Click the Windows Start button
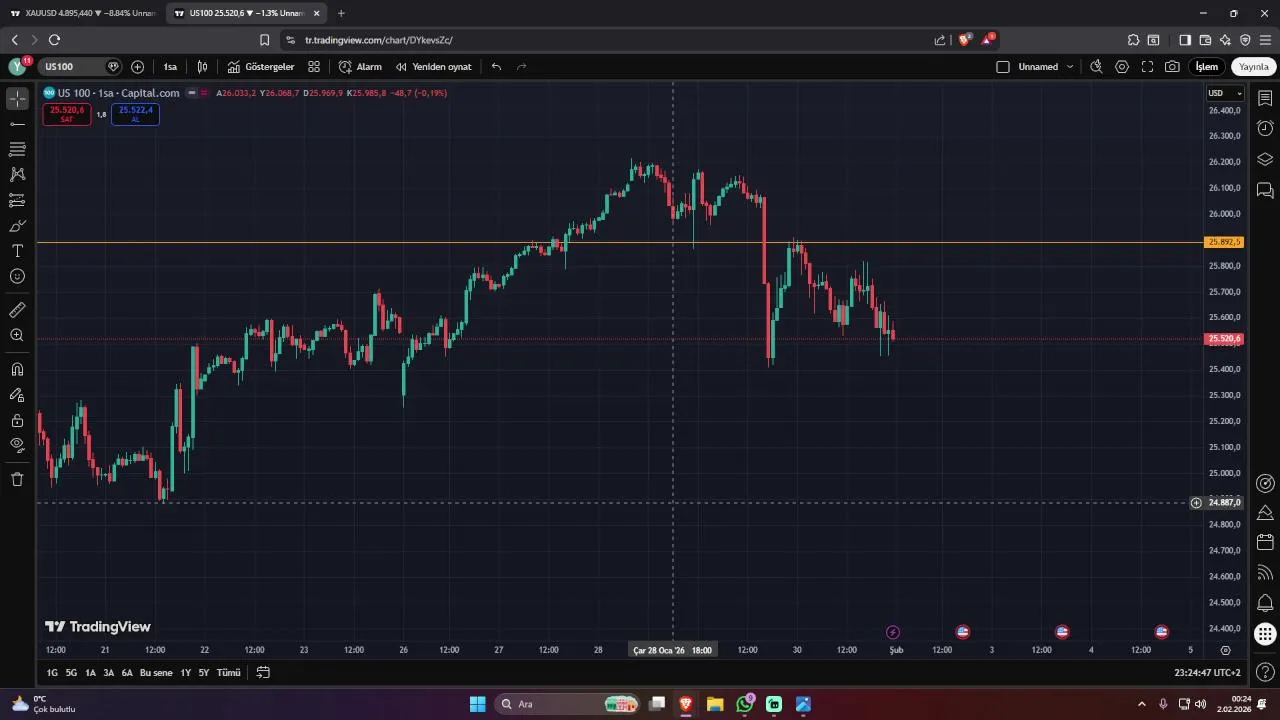The height and width of the screenshot is (720, 1280). tap(477, 704)
